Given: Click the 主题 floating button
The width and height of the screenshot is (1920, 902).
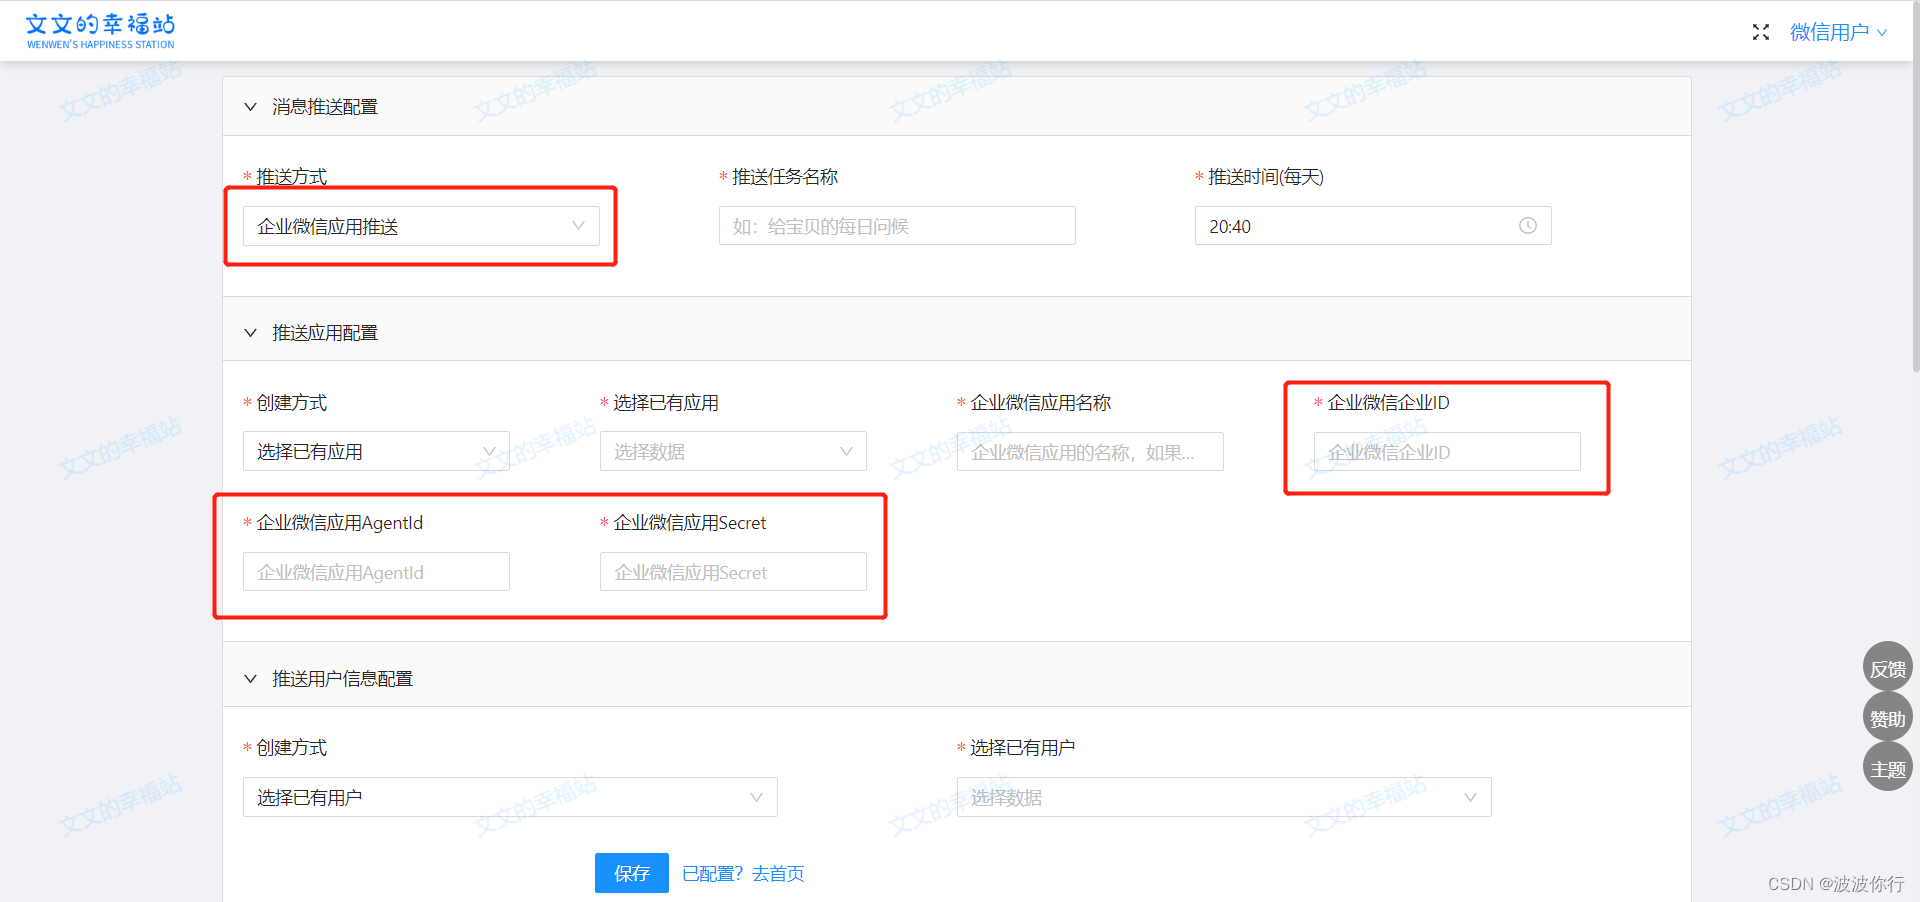Looking at the screenshot, I should coord(1888,767).
